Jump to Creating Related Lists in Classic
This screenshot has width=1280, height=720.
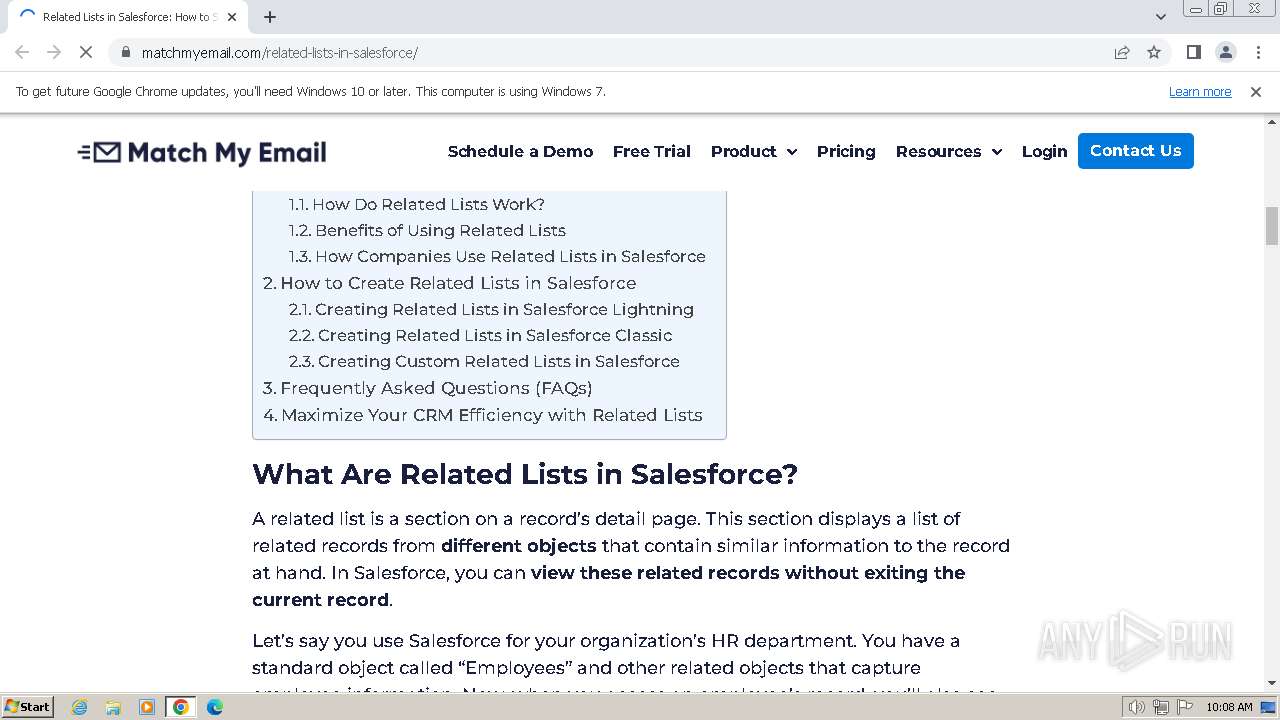point(481,335)
